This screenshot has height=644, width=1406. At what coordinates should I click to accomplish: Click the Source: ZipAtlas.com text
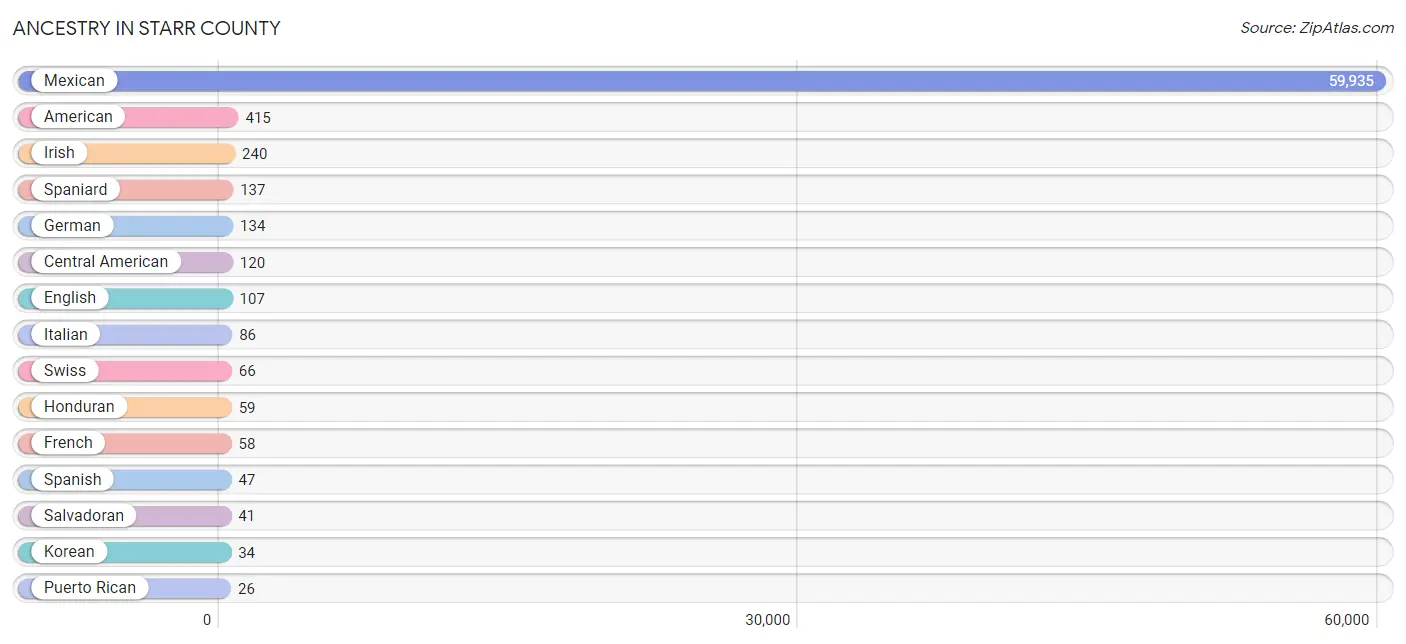click(1317, 28)
